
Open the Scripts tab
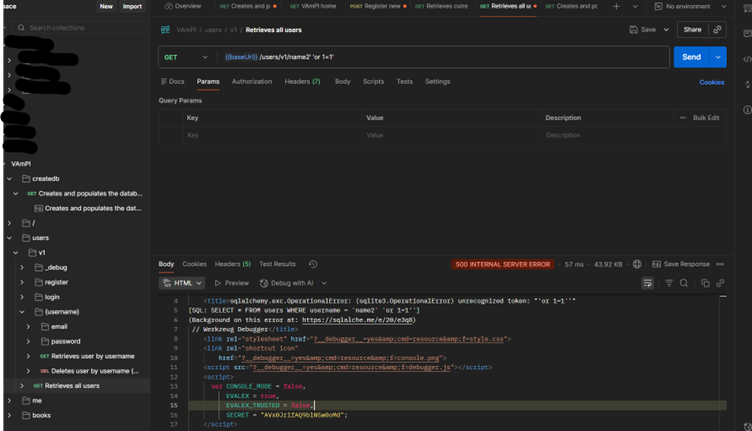(373, 82)
